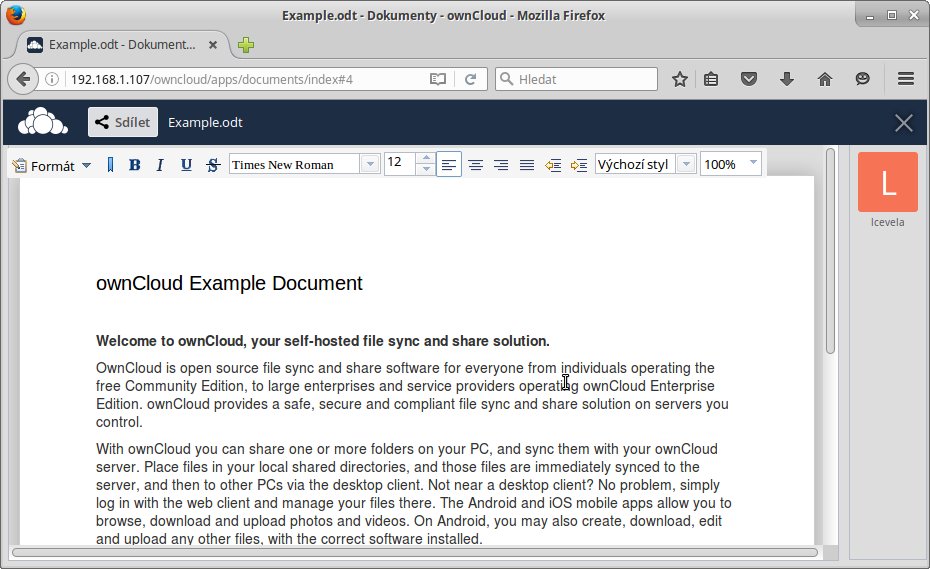Click the annotation marker icon
930x569 pixels.
tap(110, 165)
